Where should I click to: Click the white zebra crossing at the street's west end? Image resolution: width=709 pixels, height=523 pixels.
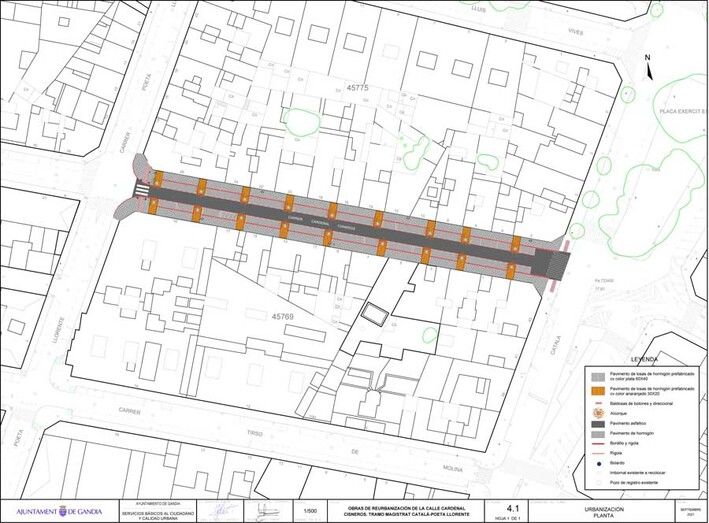(x=142, y=191)
